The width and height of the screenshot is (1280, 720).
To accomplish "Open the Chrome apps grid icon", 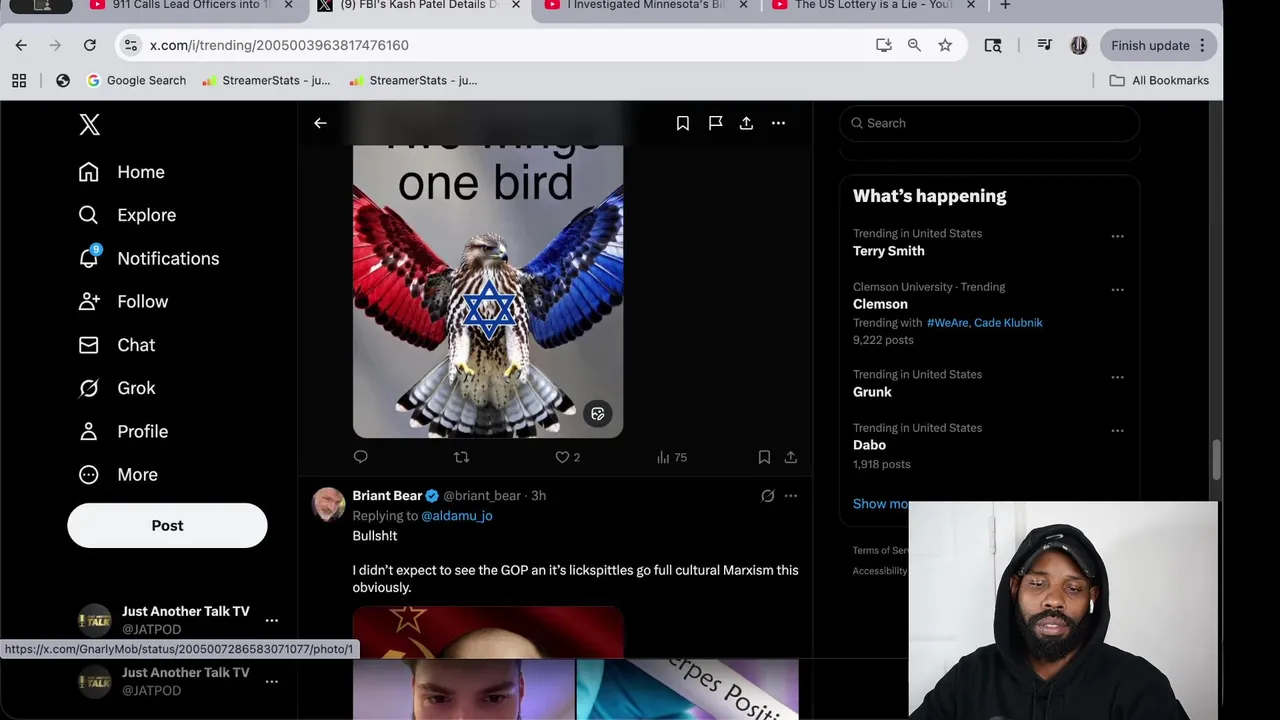I will (19, 80).
